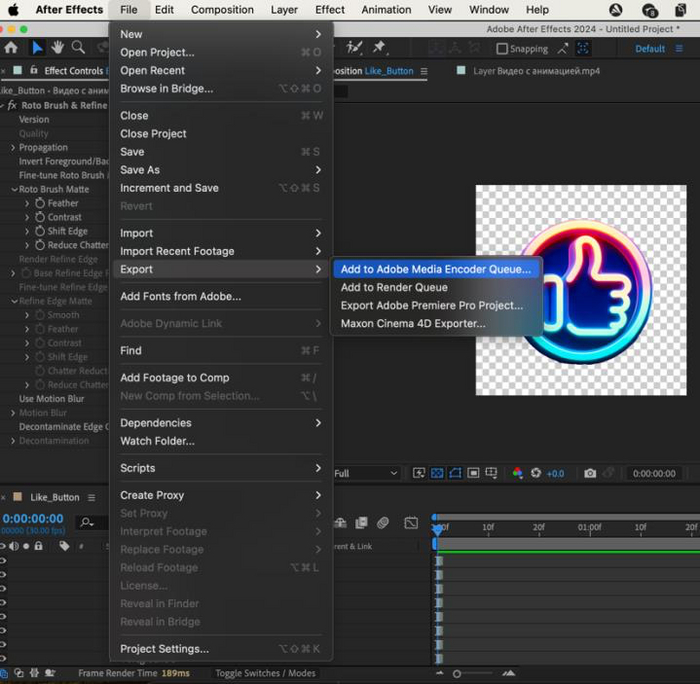This screenshot has width=700, height=684.
Task: Click the Motion Blur enable icon in timeline
Action: [x=383, y=522]
